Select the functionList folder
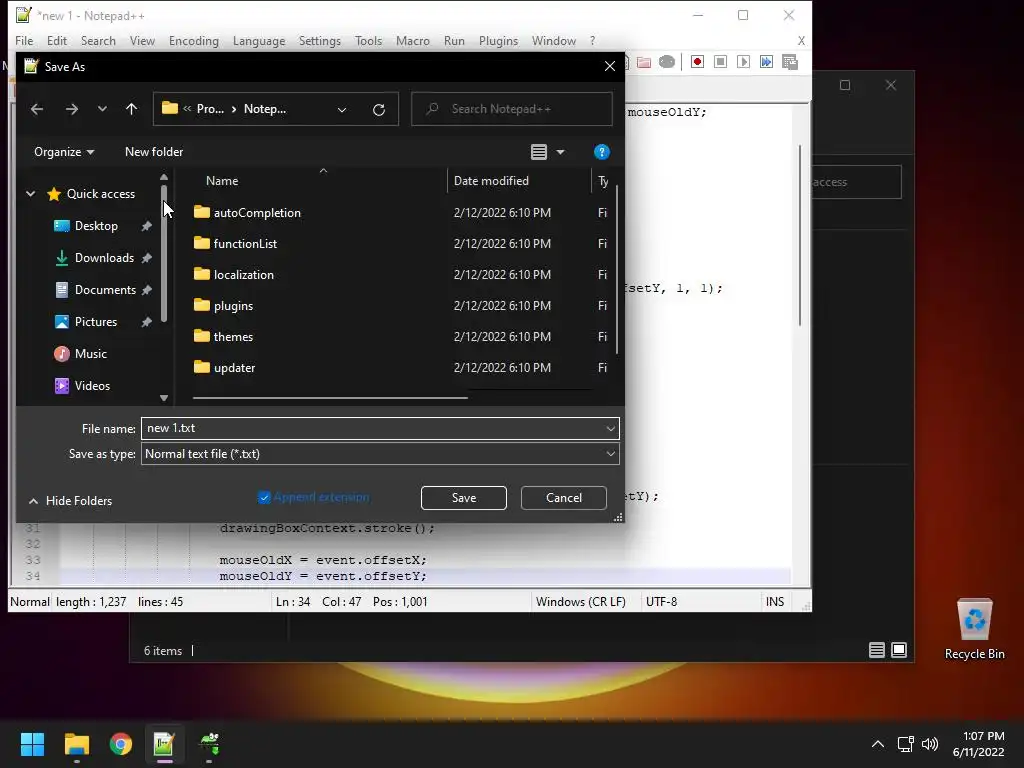 (245, 244)
